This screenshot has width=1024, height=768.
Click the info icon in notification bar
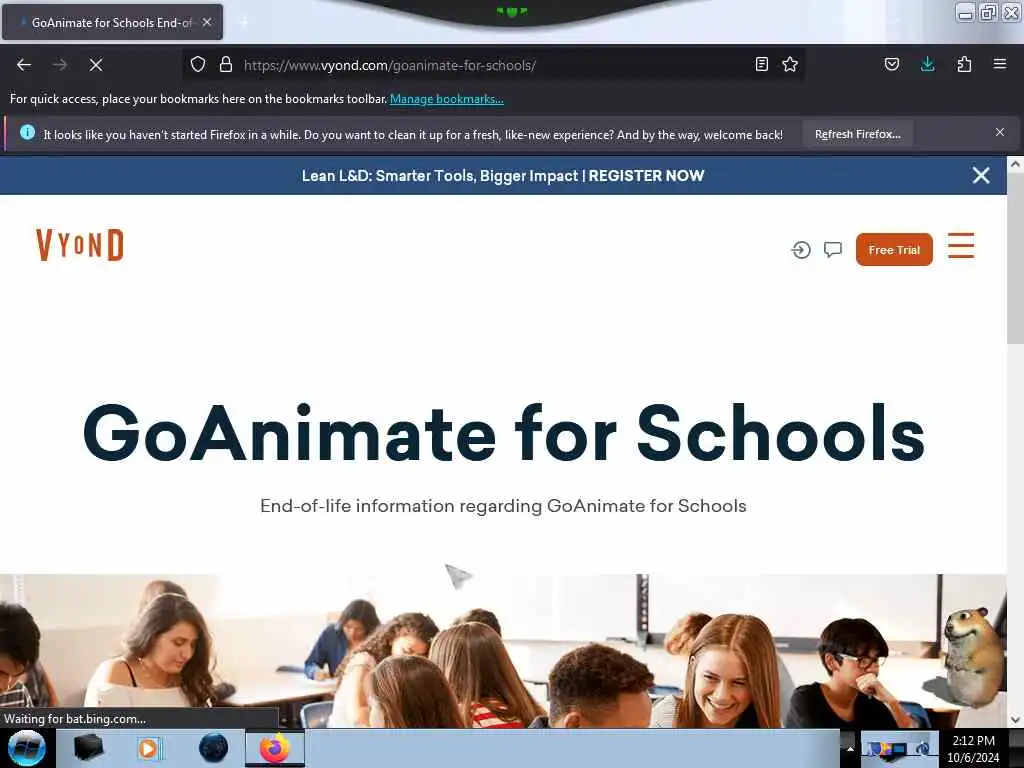[x=27, y=133]
